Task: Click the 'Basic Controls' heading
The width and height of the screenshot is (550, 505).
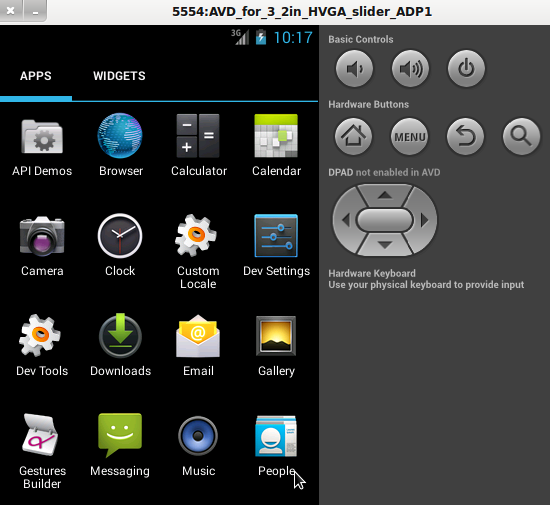Action: point(361,39)
